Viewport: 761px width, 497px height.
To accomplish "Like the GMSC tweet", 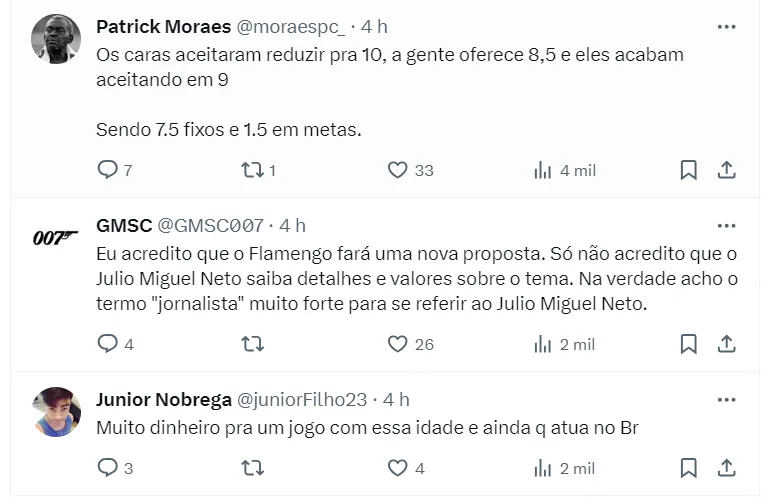I will coord(398,344).
